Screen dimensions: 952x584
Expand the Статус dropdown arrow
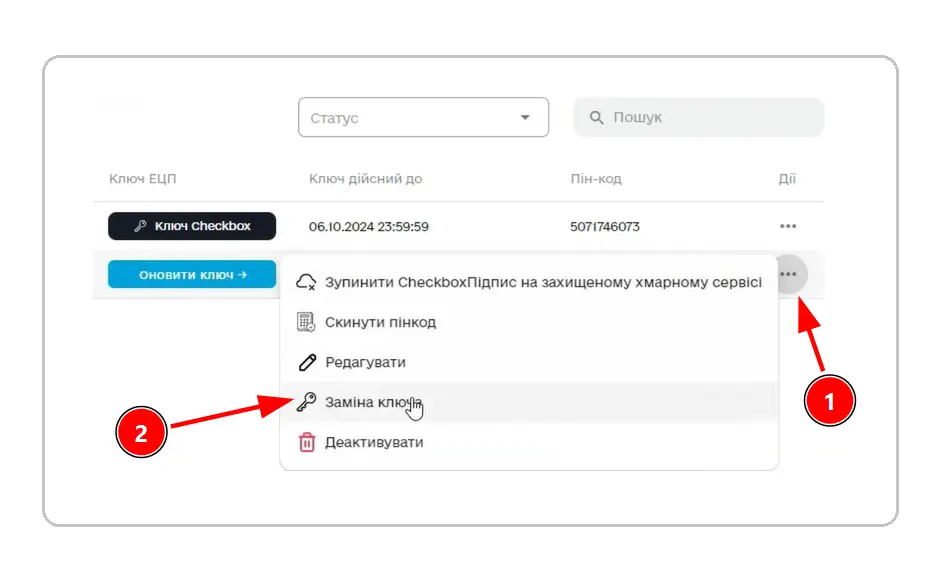[525, 118]
